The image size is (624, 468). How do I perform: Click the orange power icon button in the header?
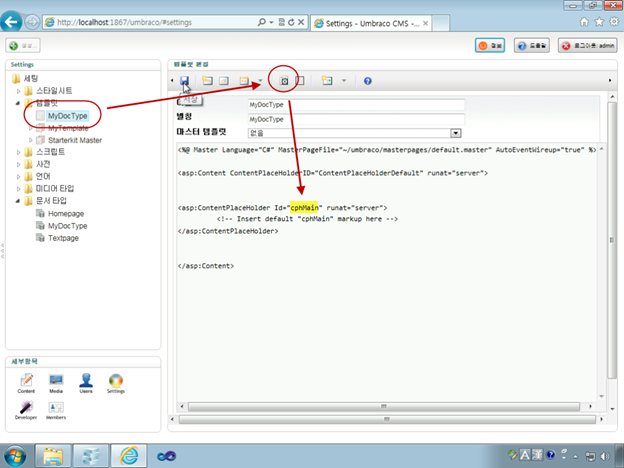tap(490, 46)
